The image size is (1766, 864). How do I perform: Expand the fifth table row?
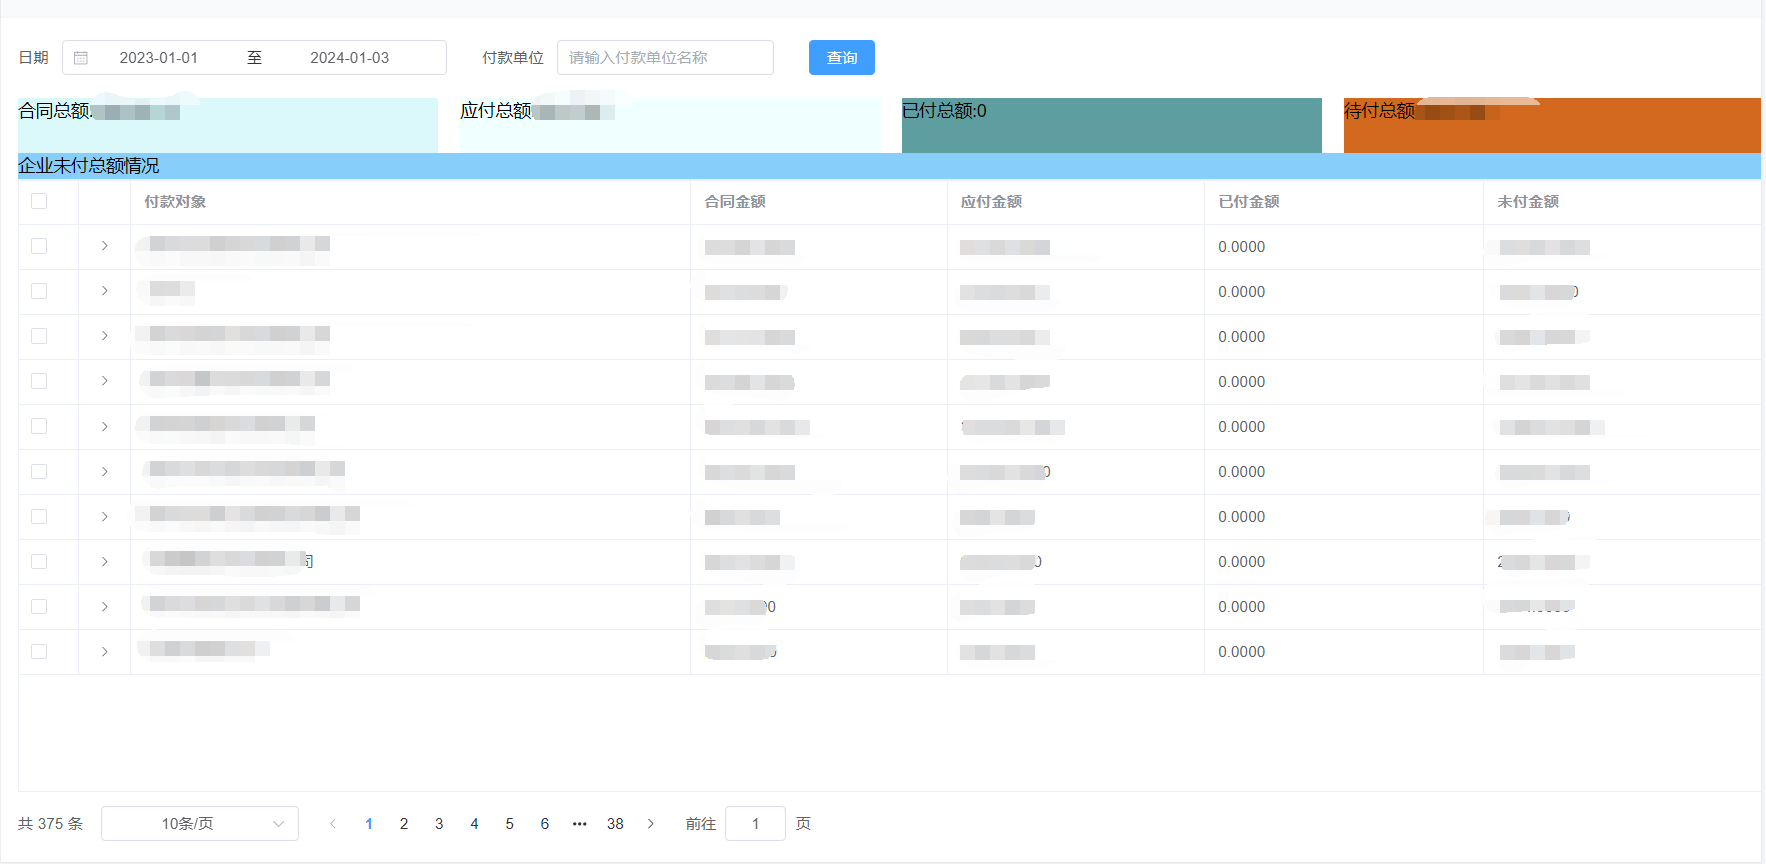pos(104,426)
